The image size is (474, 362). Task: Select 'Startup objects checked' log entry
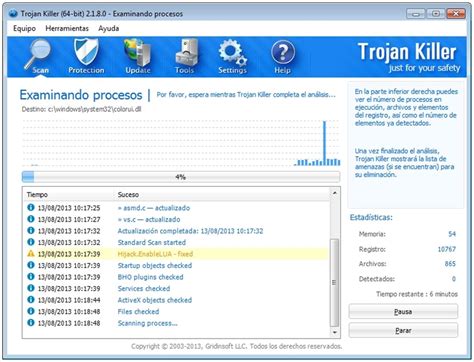point(177,265)
